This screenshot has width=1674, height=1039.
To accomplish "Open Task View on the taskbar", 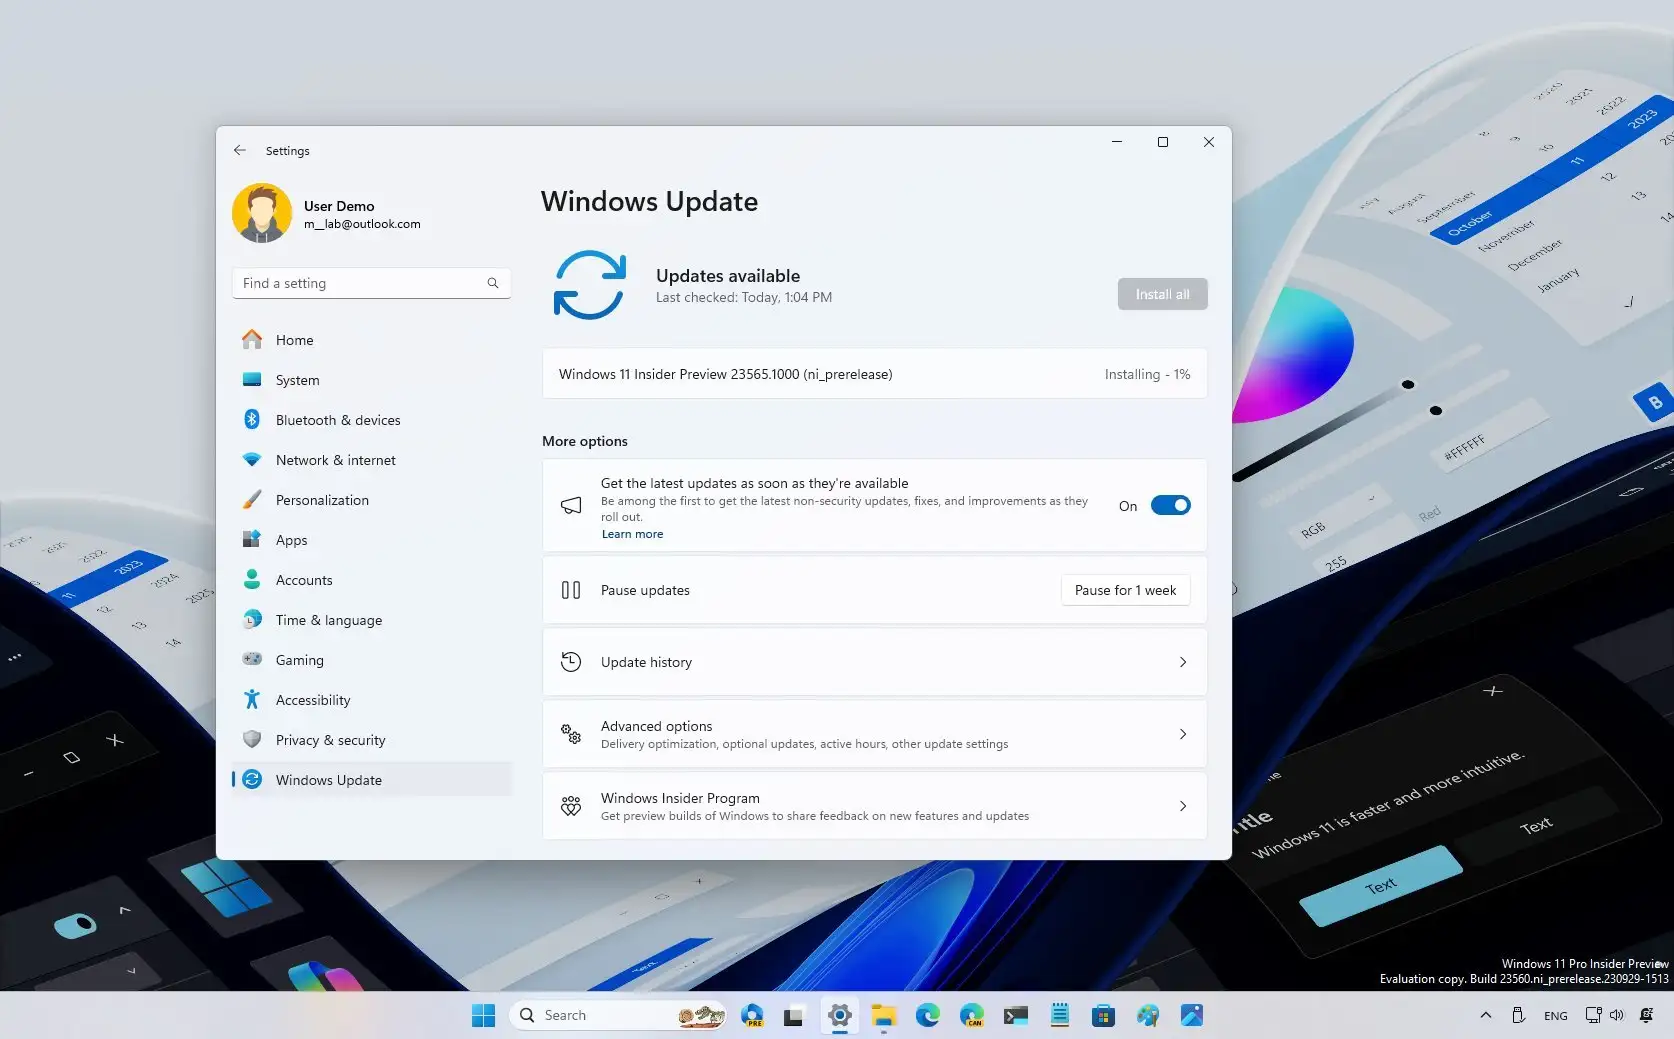I will point(794,1016).
